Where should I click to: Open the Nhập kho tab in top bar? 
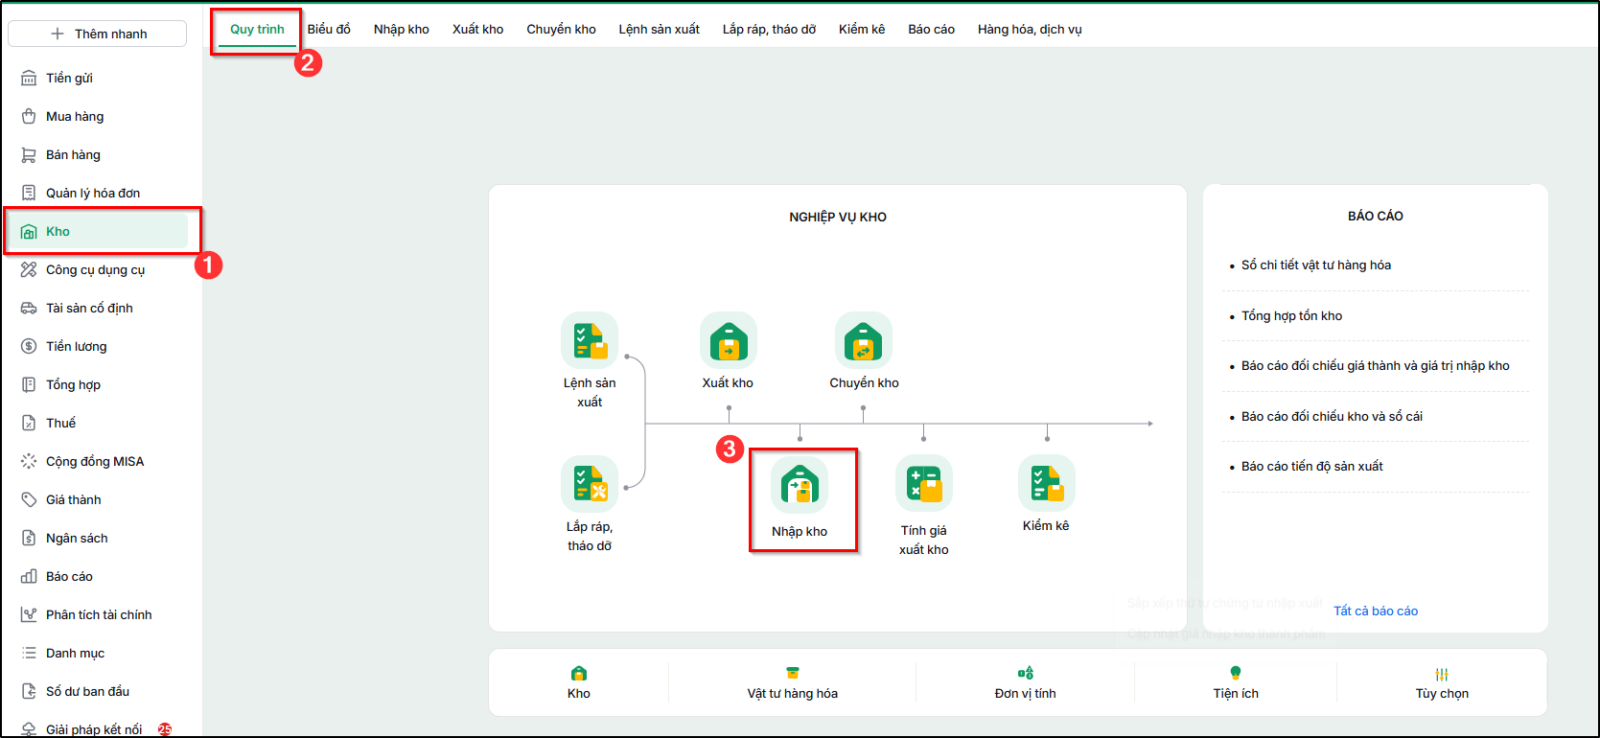pos(401,29)
